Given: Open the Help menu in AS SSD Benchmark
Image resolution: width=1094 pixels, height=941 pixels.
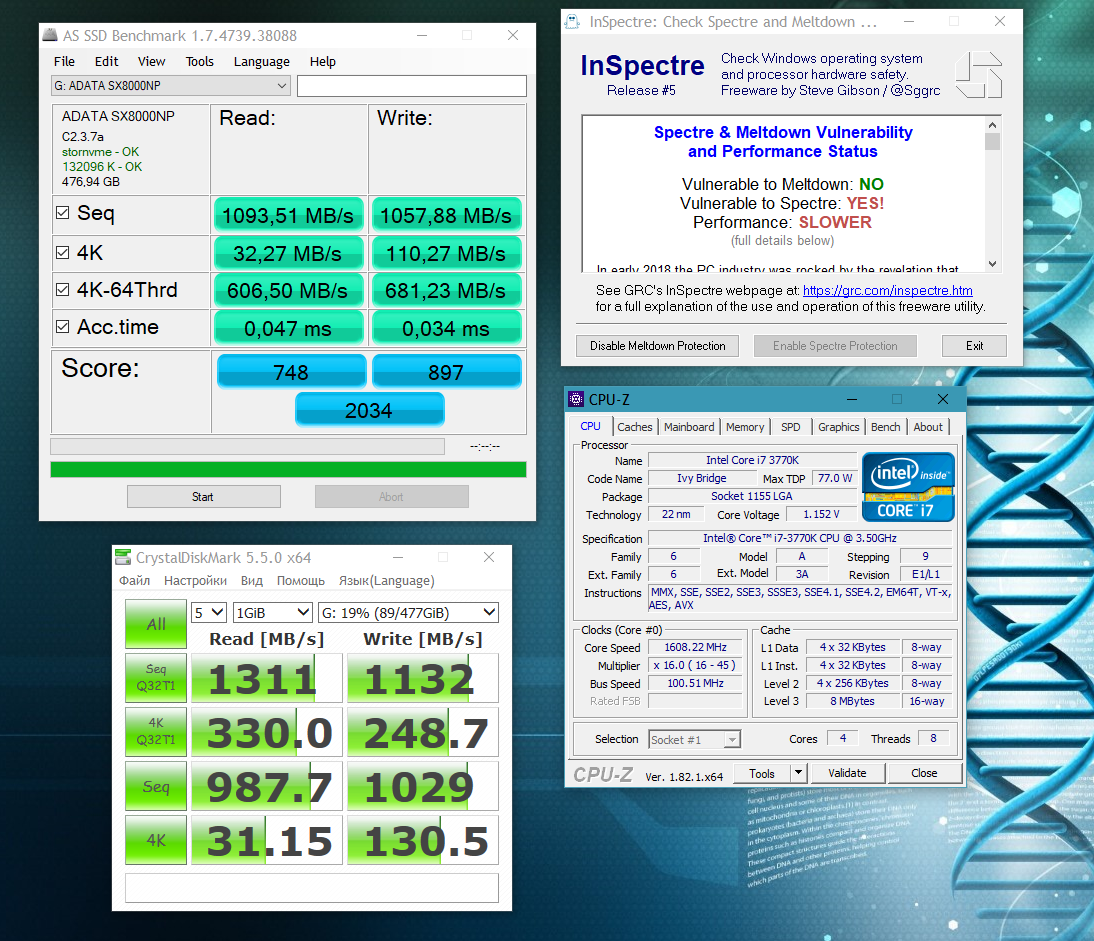Looking at the screenshot, I should (x=322, y=61).
